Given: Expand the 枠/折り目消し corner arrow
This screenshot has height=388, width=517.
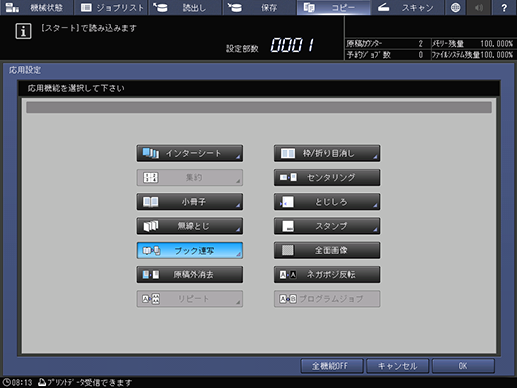Looking at the screenshot, I should tap(375, 157).
